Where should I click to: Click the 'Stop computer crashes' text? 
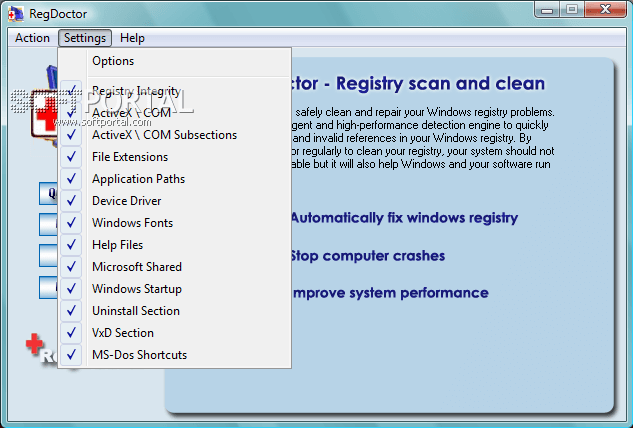[x=367, y=256]
